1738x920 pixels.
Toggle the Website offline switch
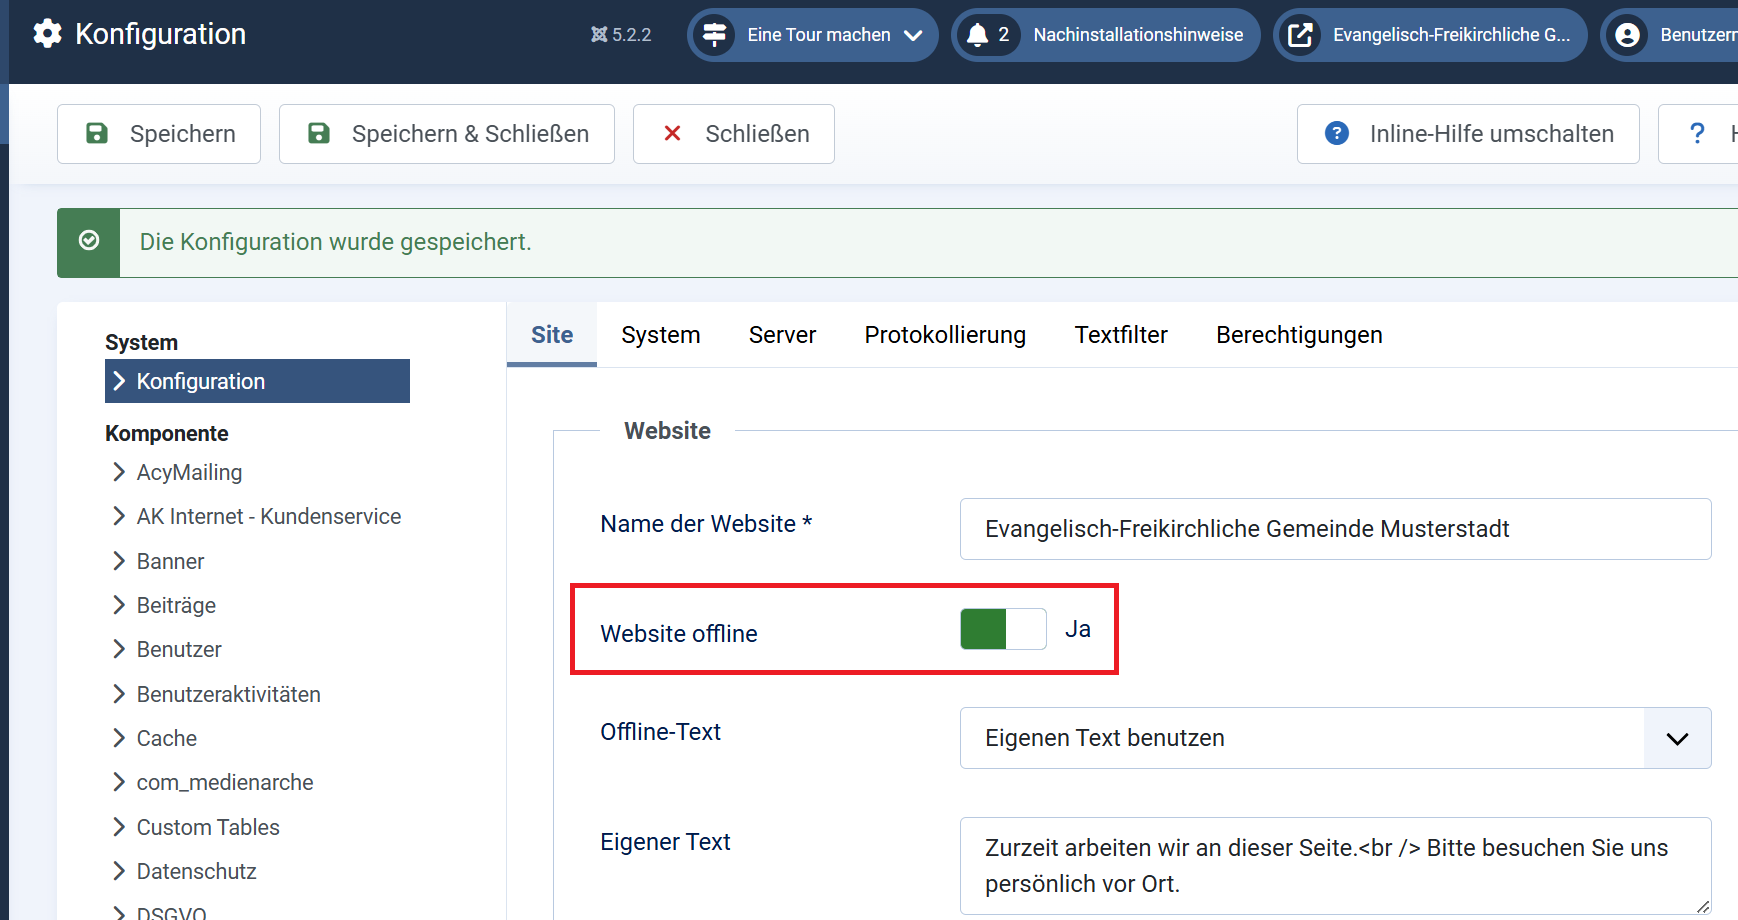coord(1003,629)
